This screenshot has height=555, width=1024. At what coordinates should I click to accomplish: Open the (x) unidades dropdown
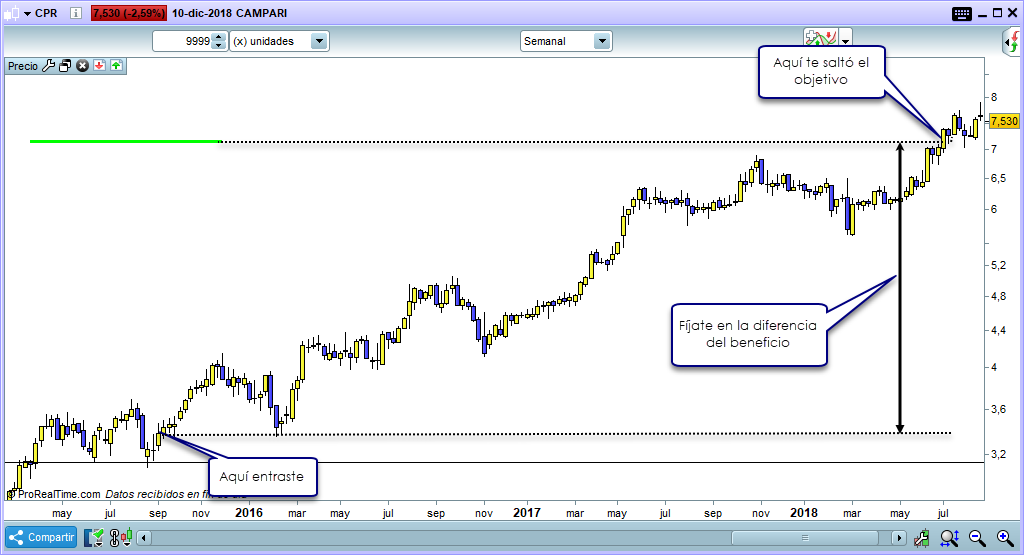click(x=278, y=41)
